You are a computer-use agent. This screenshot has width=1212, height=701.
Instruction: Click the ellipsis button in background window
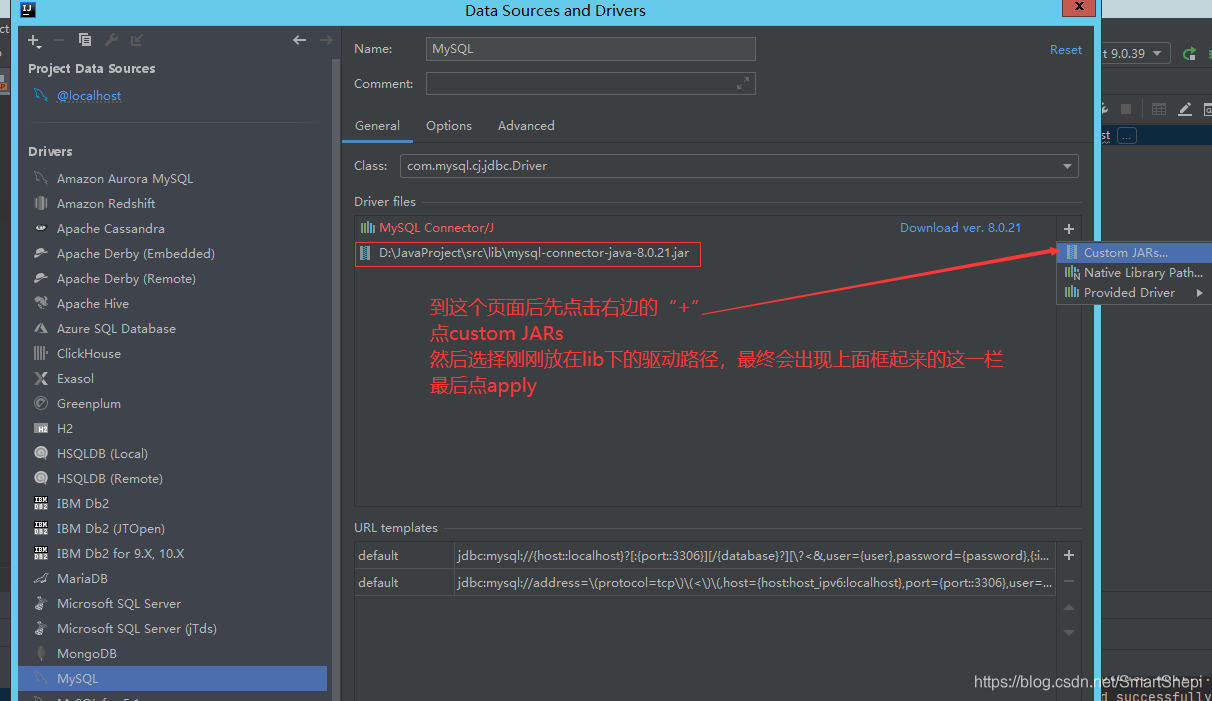[1127, 135]
